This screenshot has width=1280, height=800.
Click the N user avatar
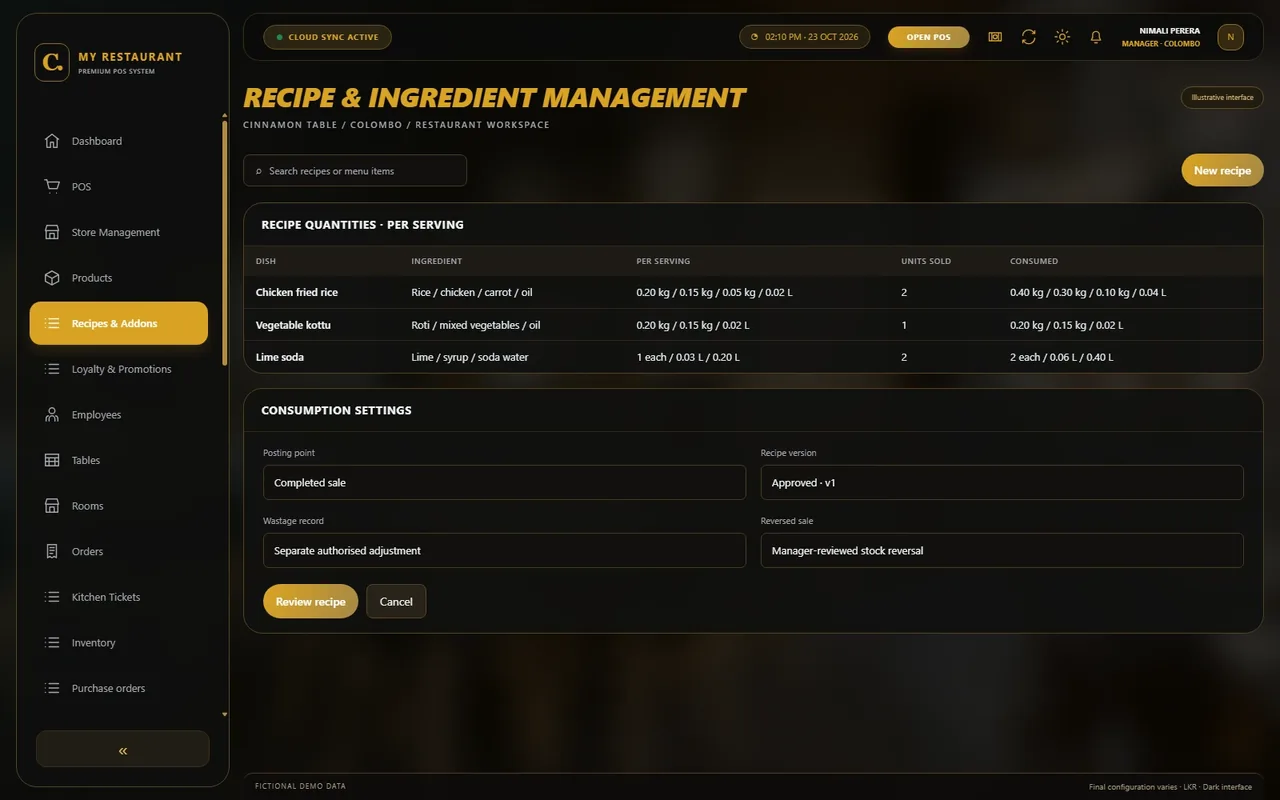(x=1230, y=37)
